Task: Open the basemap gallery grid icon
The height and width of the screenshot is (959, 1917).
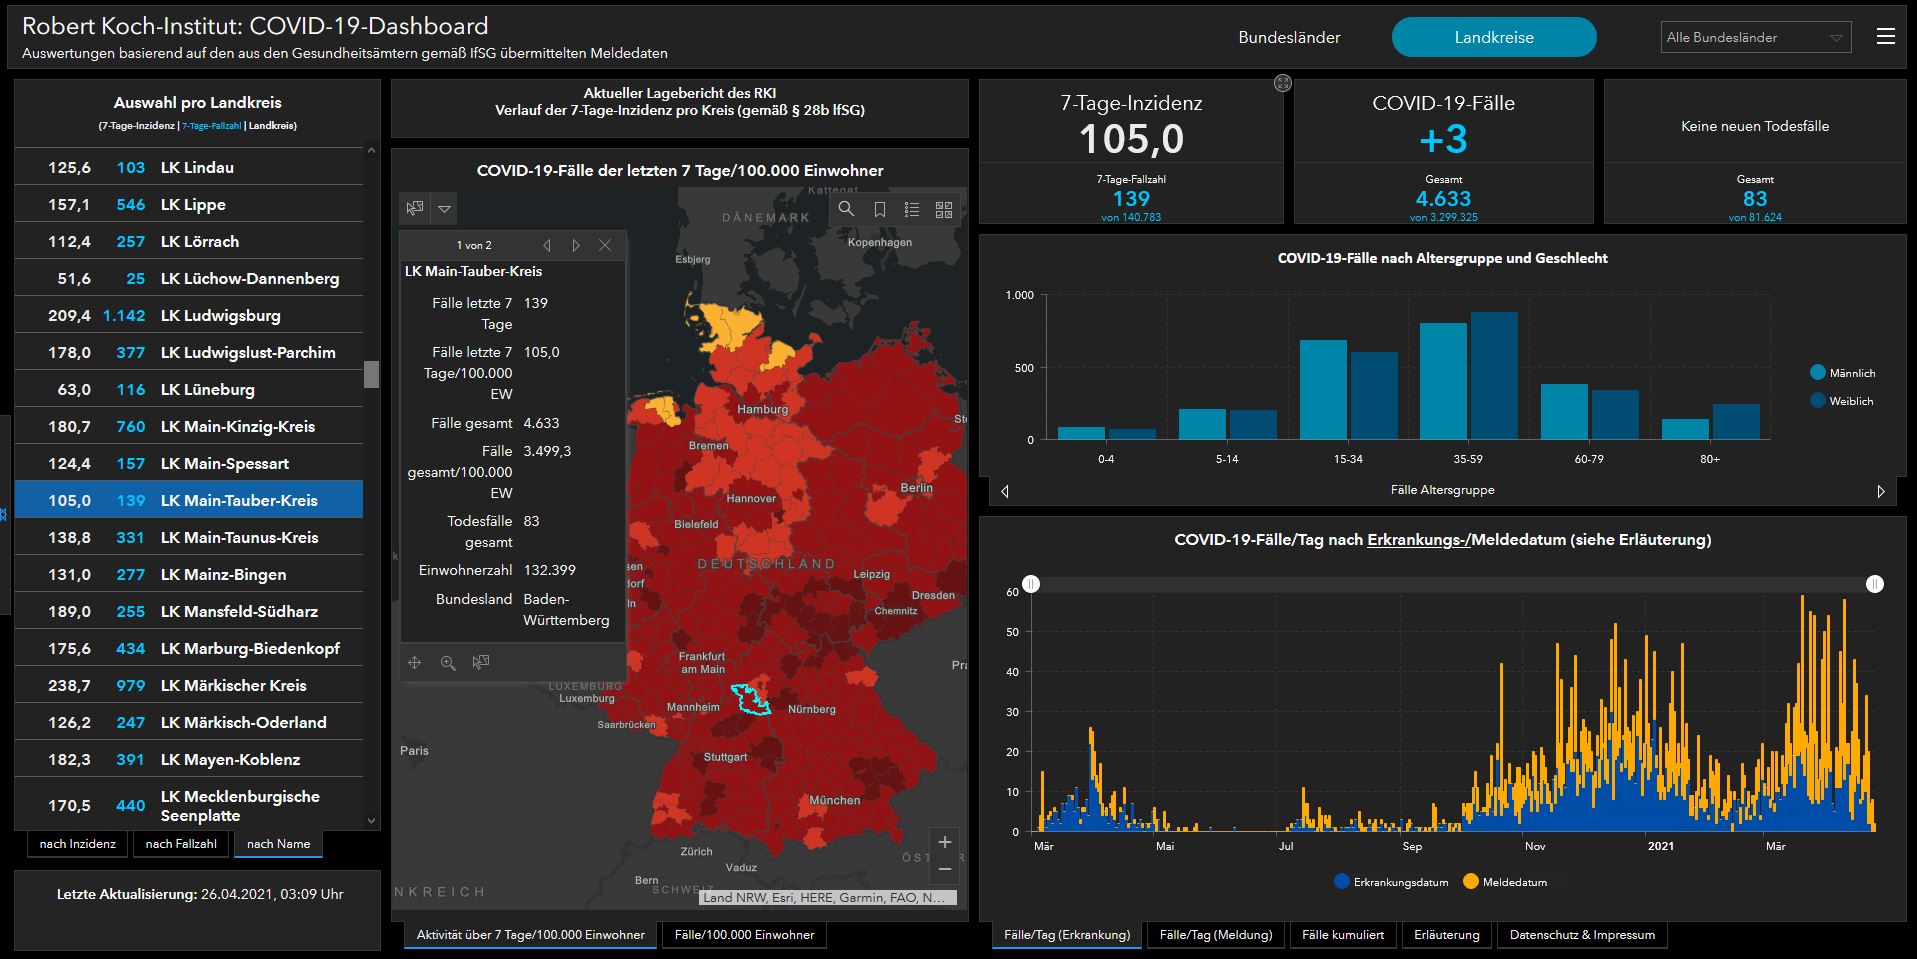Action: 943,209
